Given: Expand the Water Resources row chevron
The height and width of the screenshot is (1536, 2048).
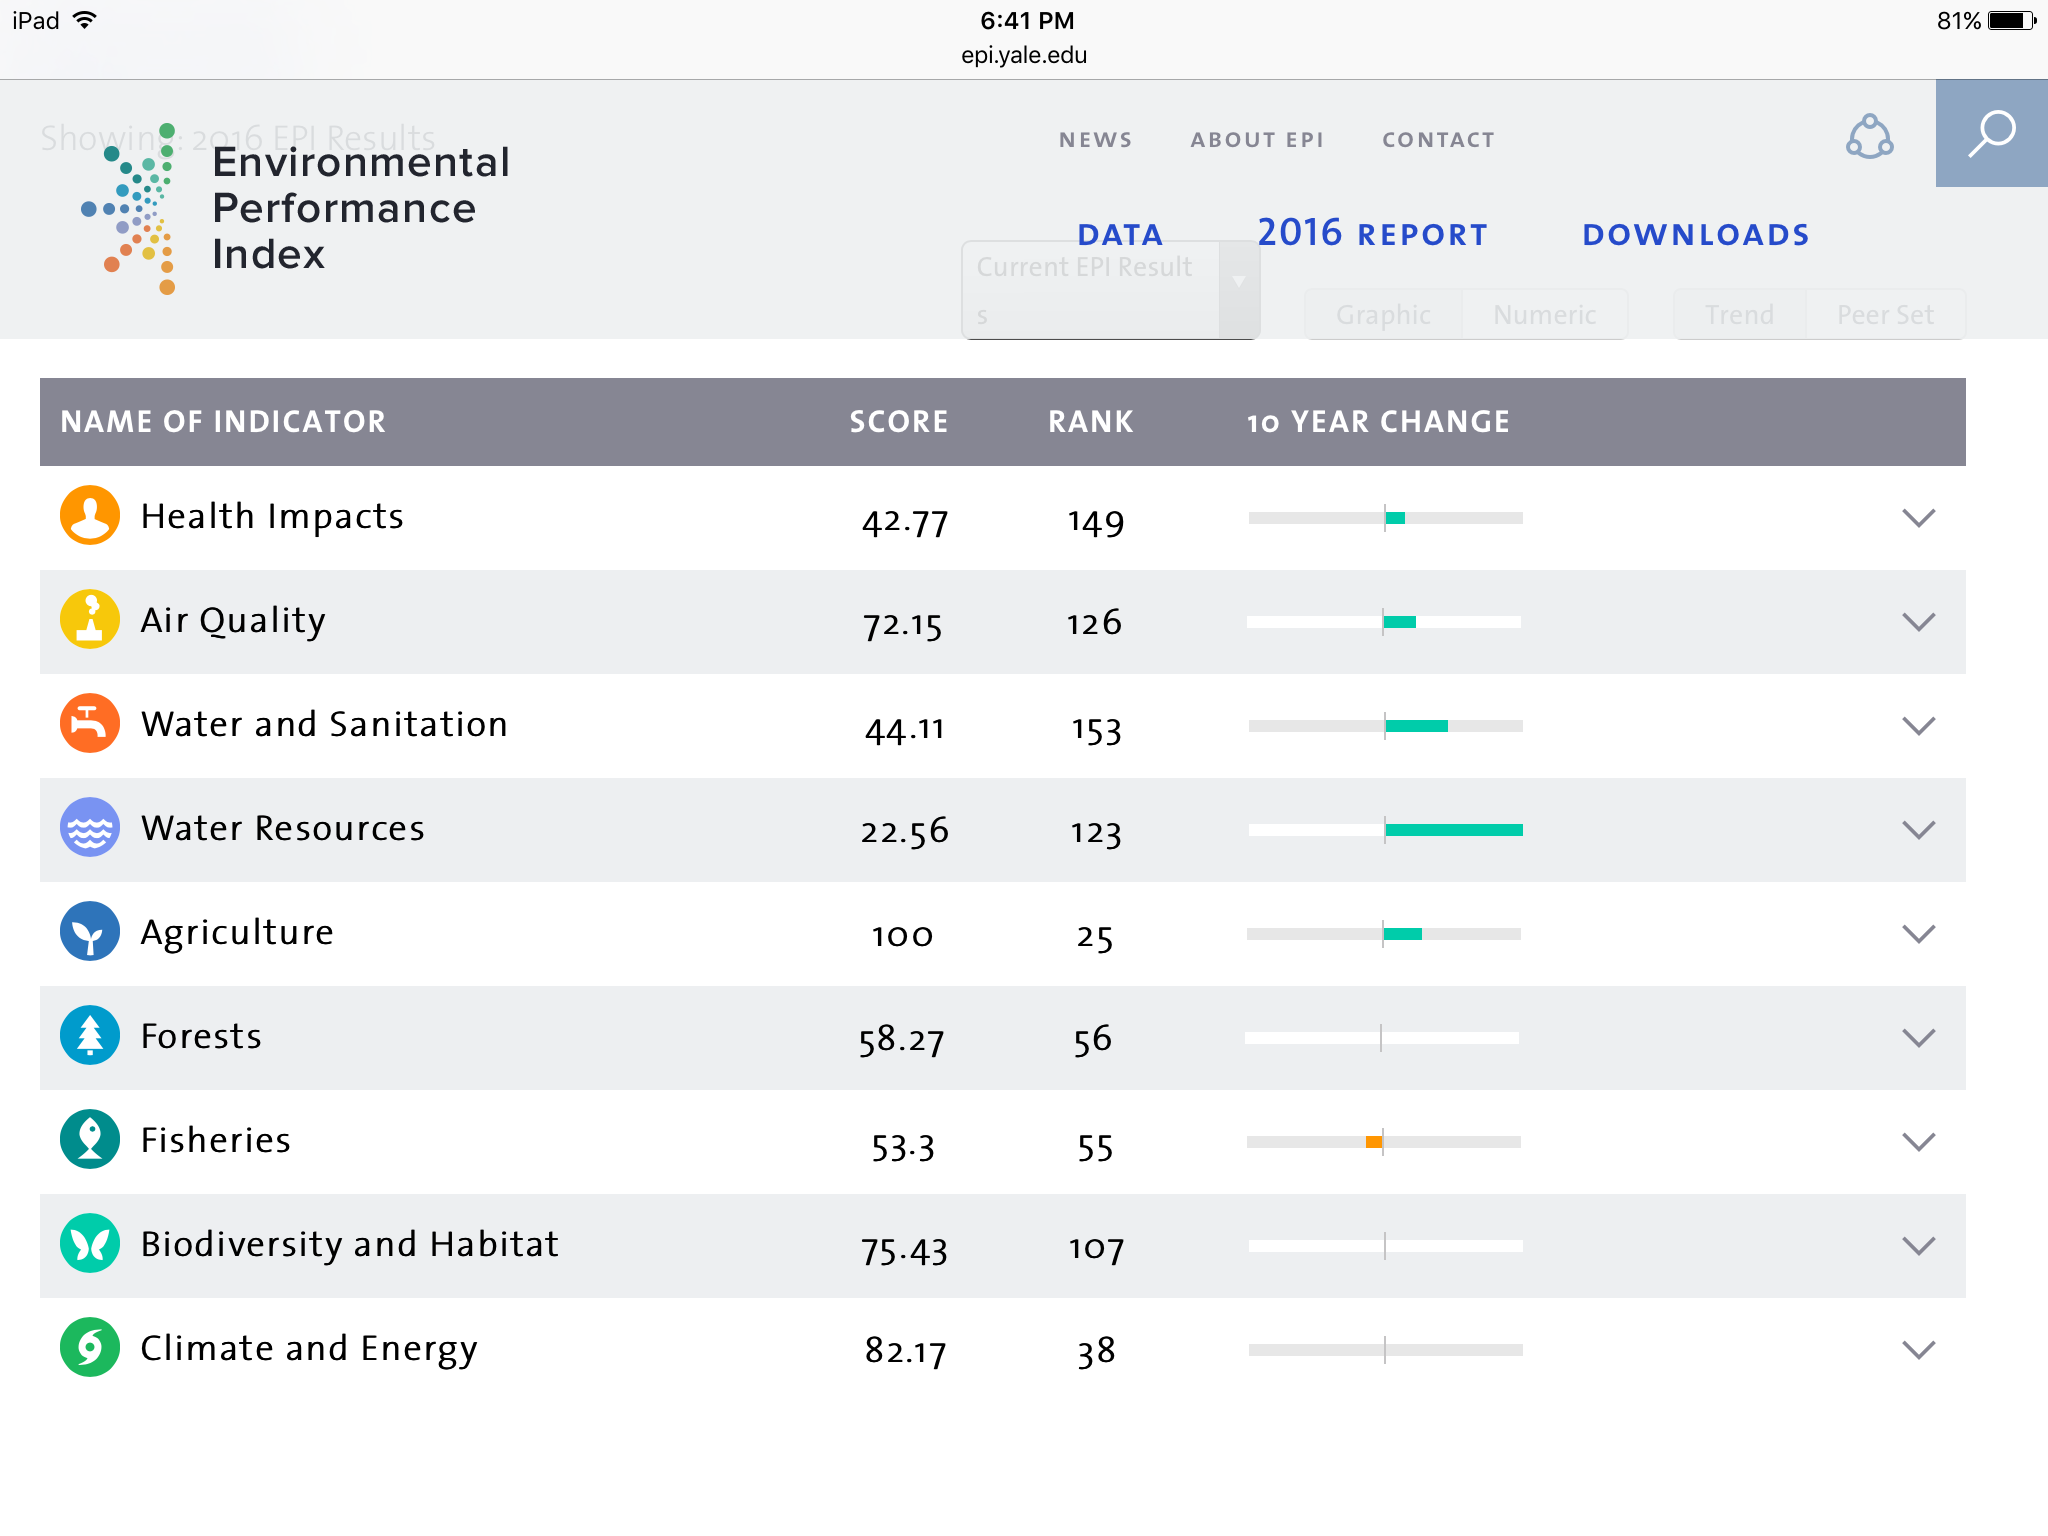Looking at the screenshot, I should 1918,830.
